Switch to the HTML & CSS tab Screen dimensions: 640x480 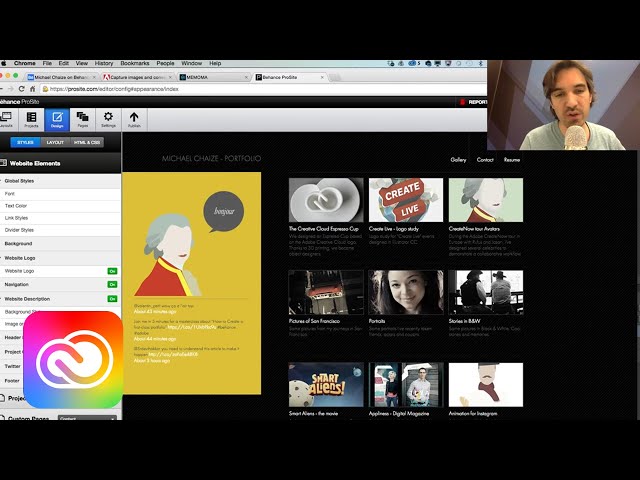coord(87,142)
